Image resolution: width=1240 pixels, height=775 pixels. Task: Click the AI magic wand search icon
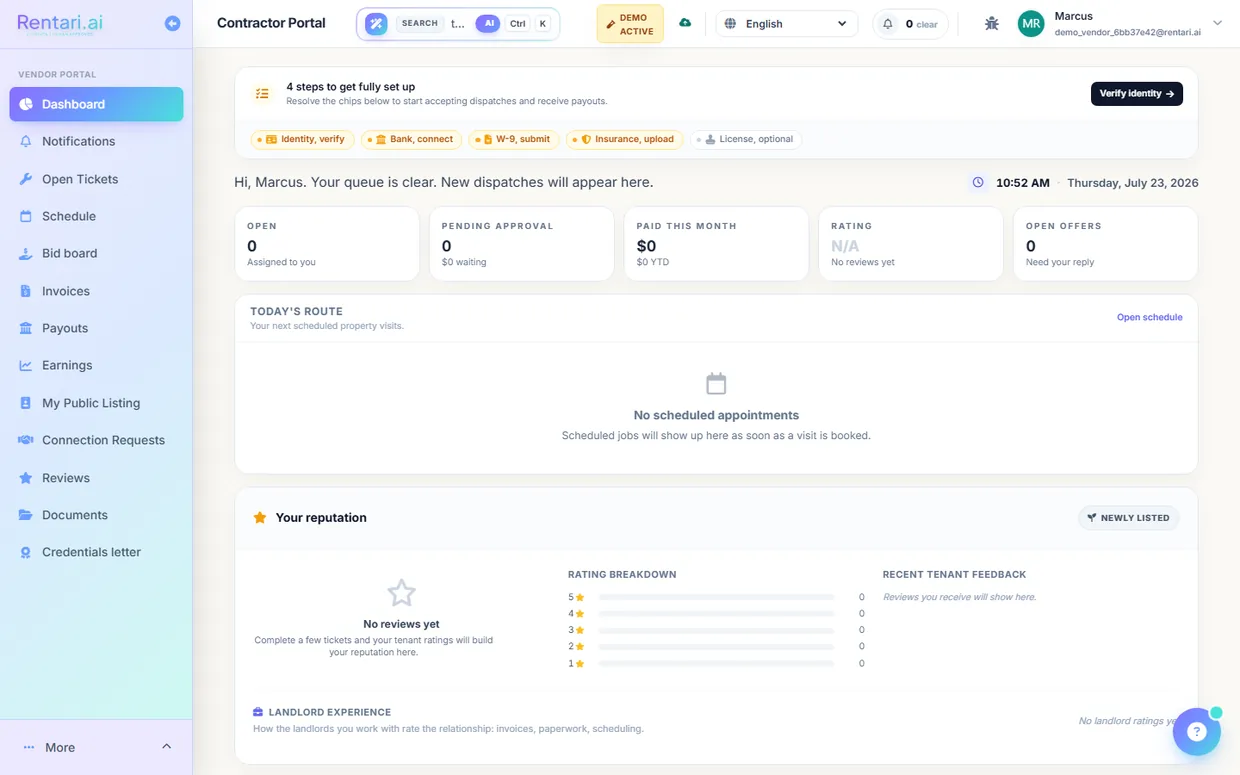pos(376,23)
